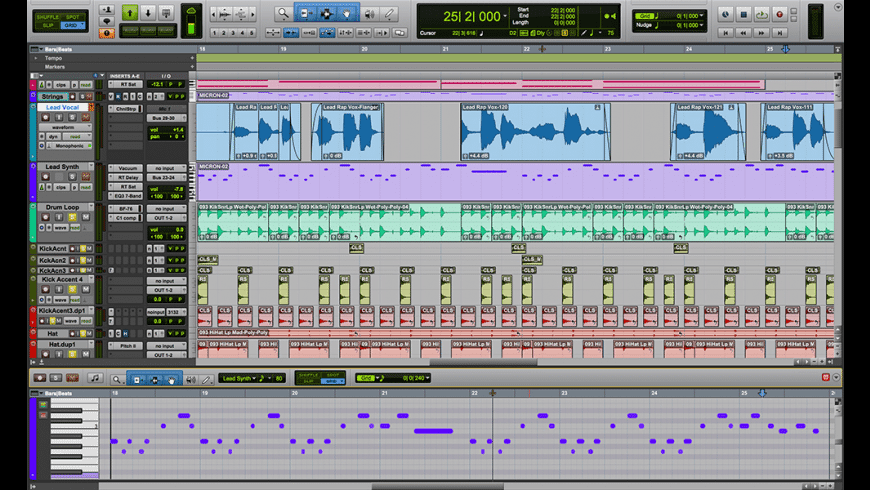The width and height of the screenshot is (870, 490).
Task: Select the Trim tool in toolbar
Action: (x=304, y=14)
